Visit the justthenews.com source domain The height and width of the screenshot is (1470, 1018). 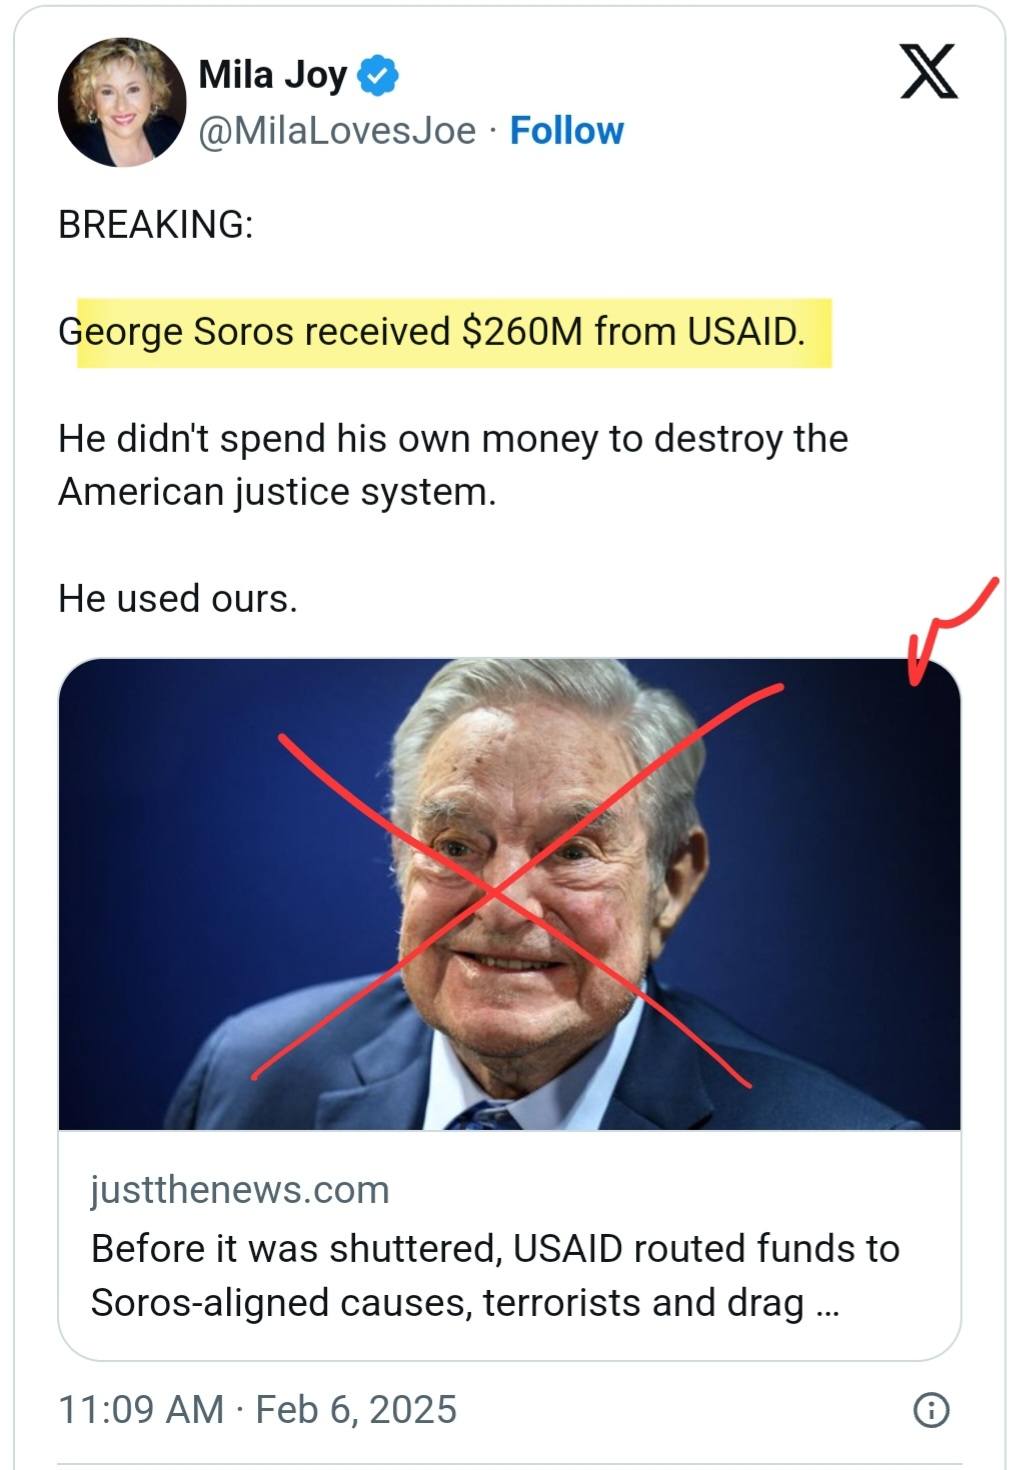tap(240, 1190)
